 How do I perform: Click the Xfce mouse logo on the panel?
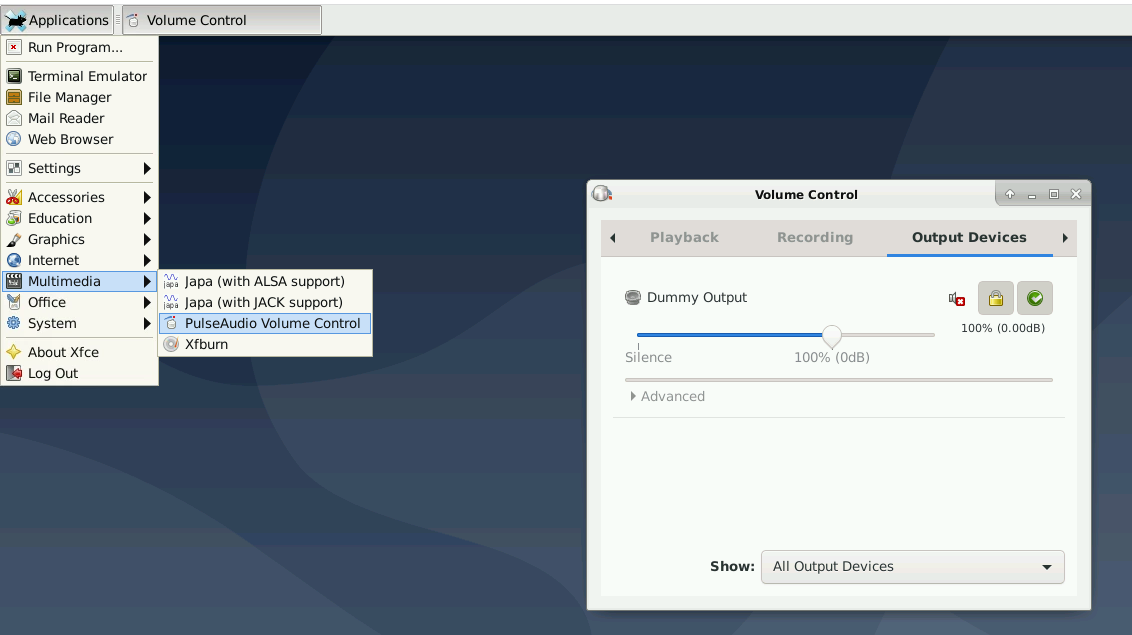tap(15, 20)
